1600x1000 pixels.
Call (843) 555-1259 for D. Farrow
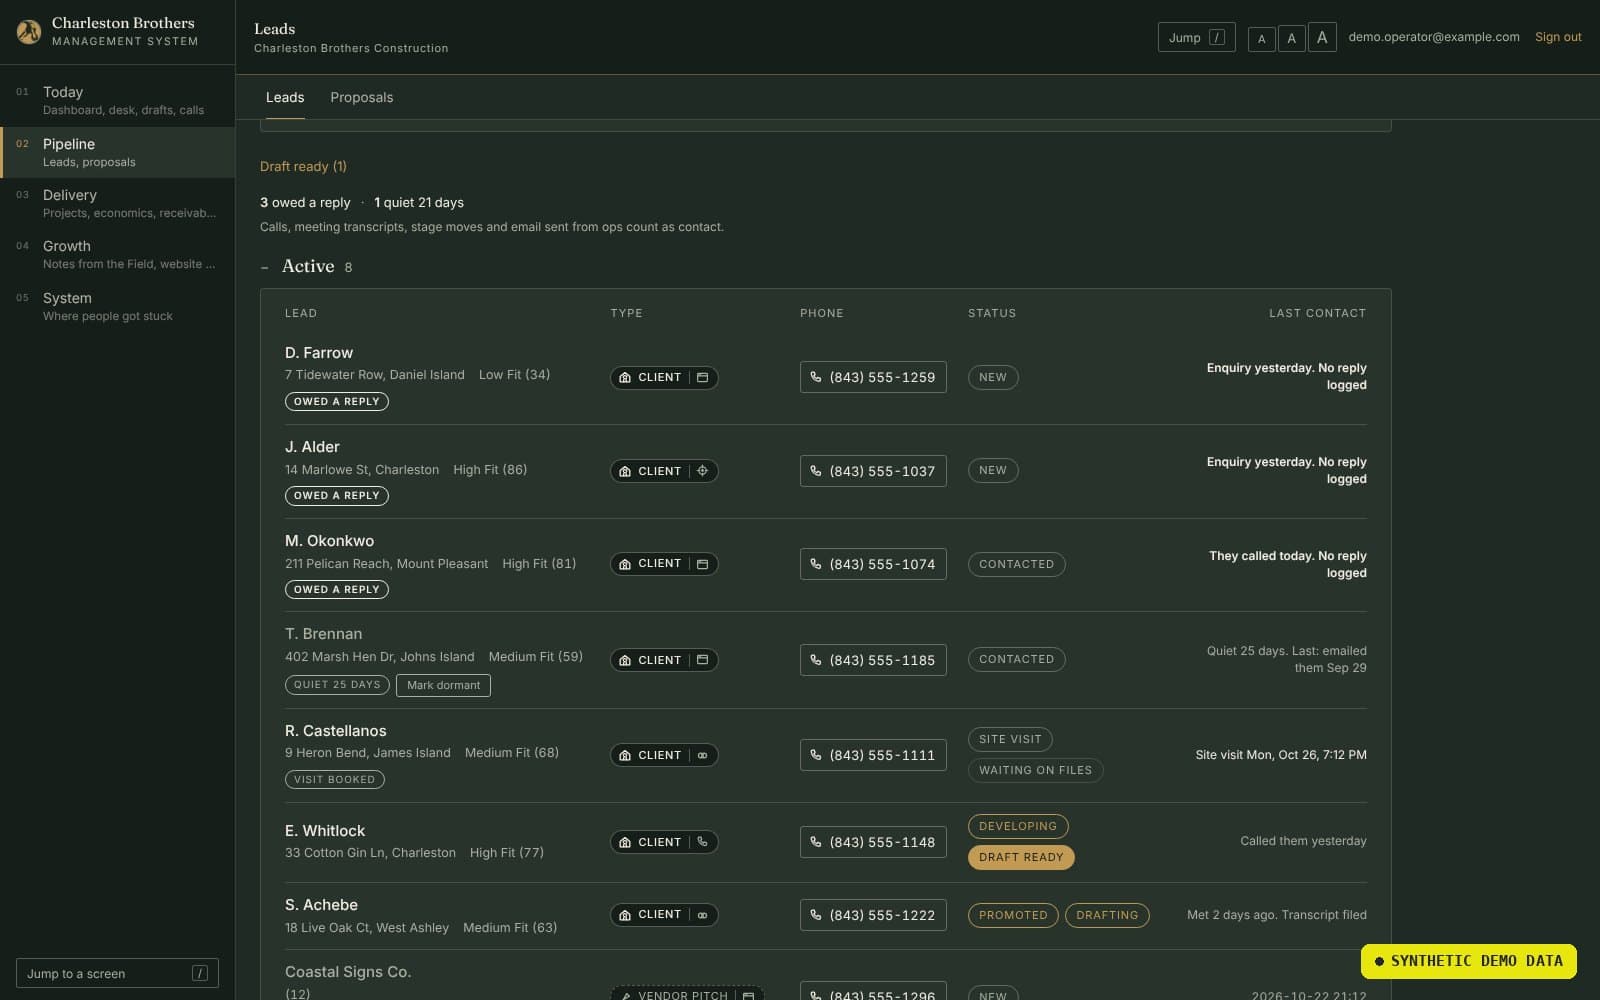(873, 377)
